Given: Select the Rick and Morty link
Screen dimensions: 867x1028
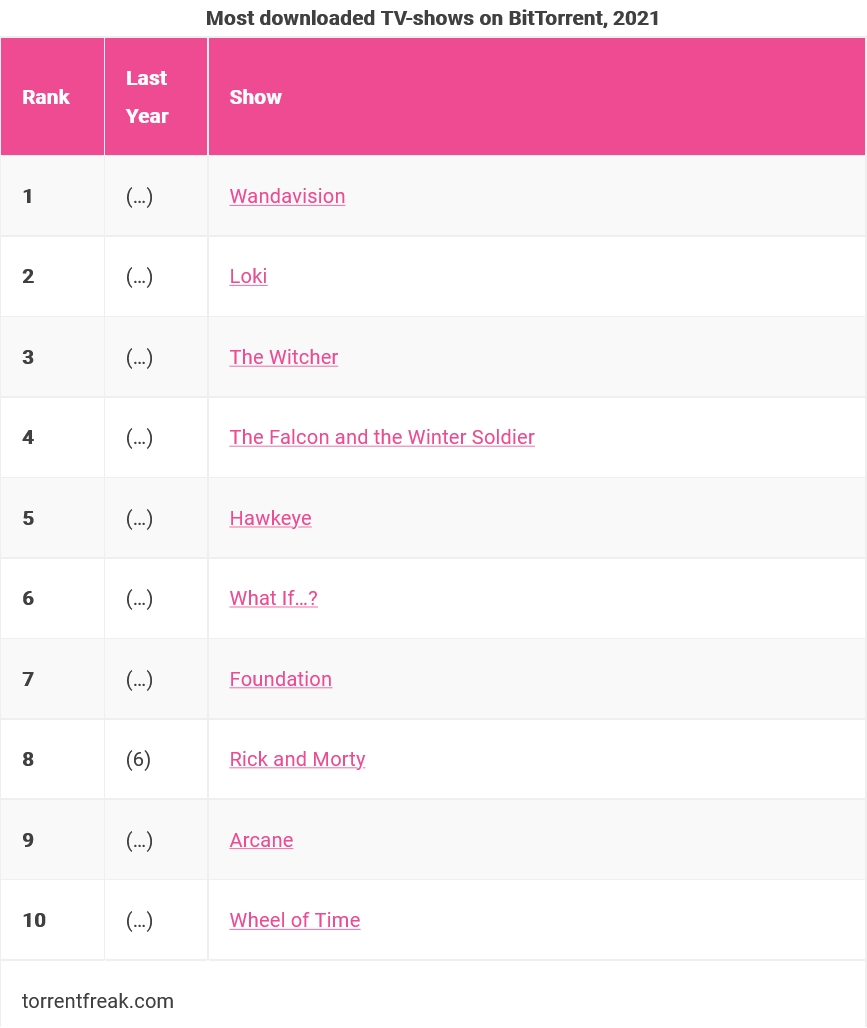Looking at the screenshot, I should pos(297,759).
